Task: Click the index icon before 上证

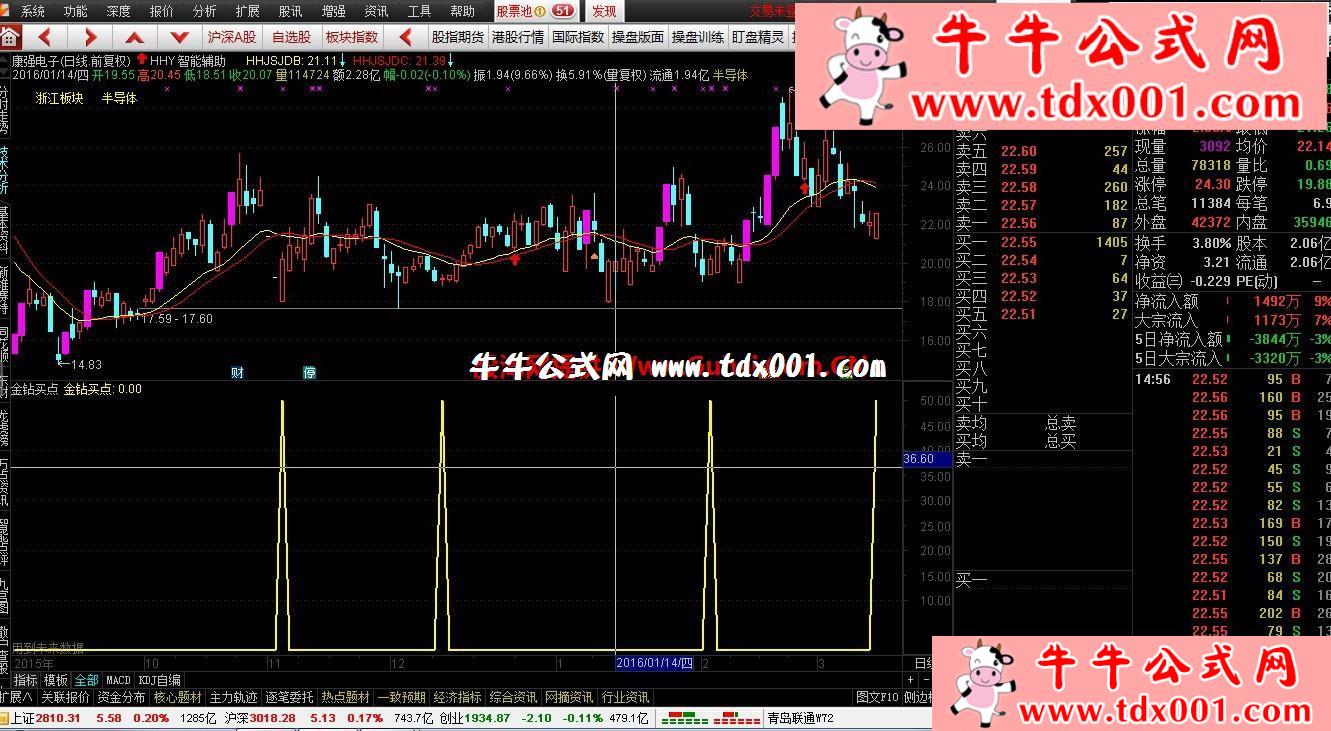Action: click(x=4, y=718)
